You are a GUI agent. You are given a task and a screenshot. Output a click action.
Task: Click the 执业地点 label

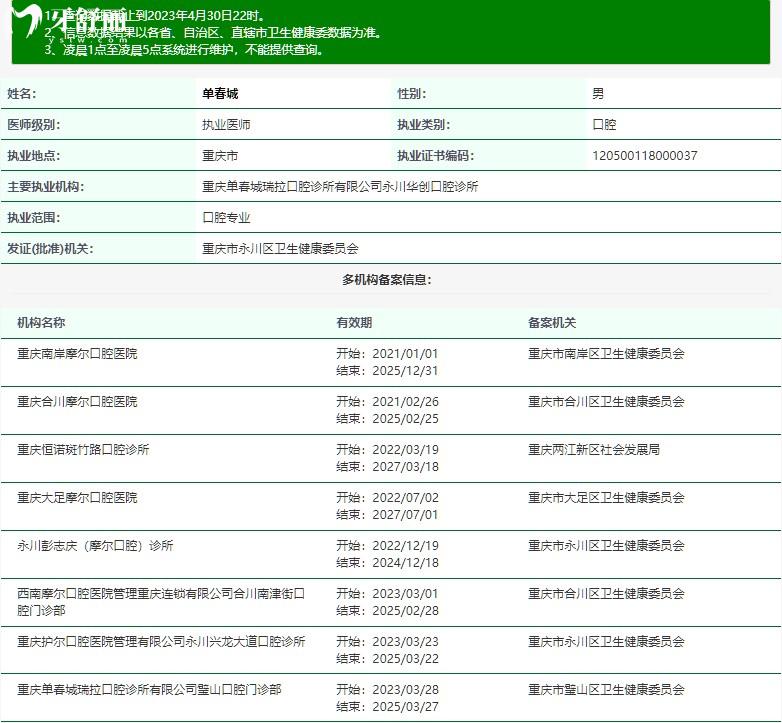[x=33, y=156]
